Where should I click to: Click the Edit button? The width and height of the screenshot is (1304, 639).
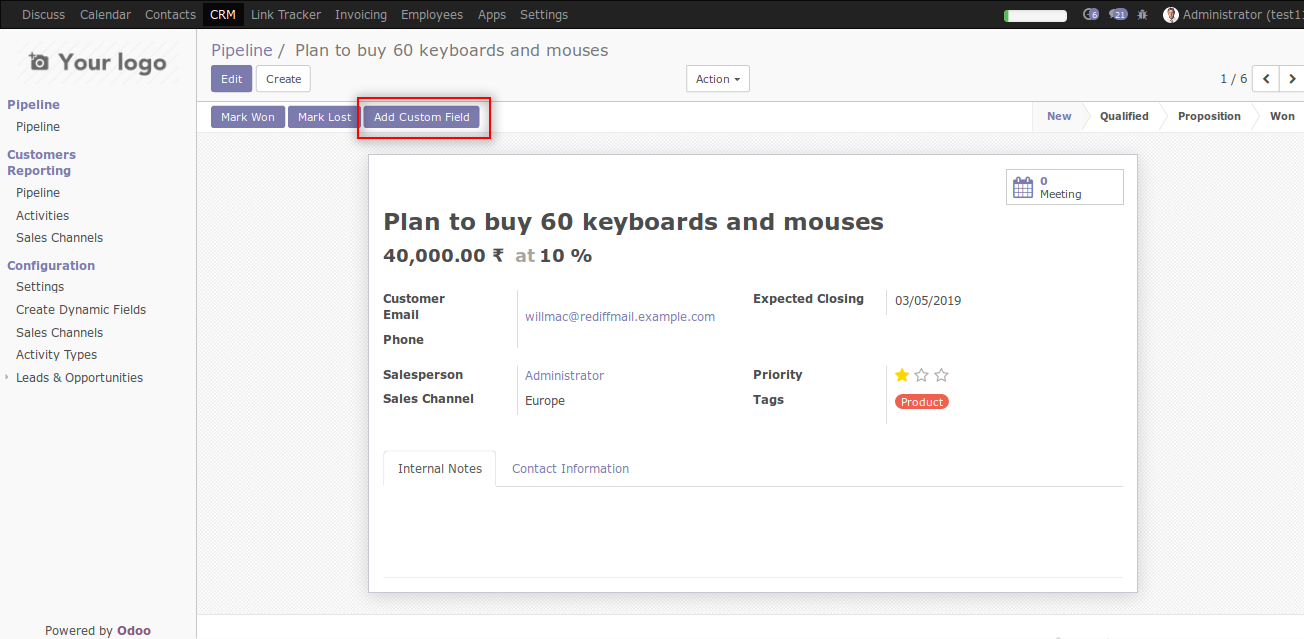click(x=232, y=79)
